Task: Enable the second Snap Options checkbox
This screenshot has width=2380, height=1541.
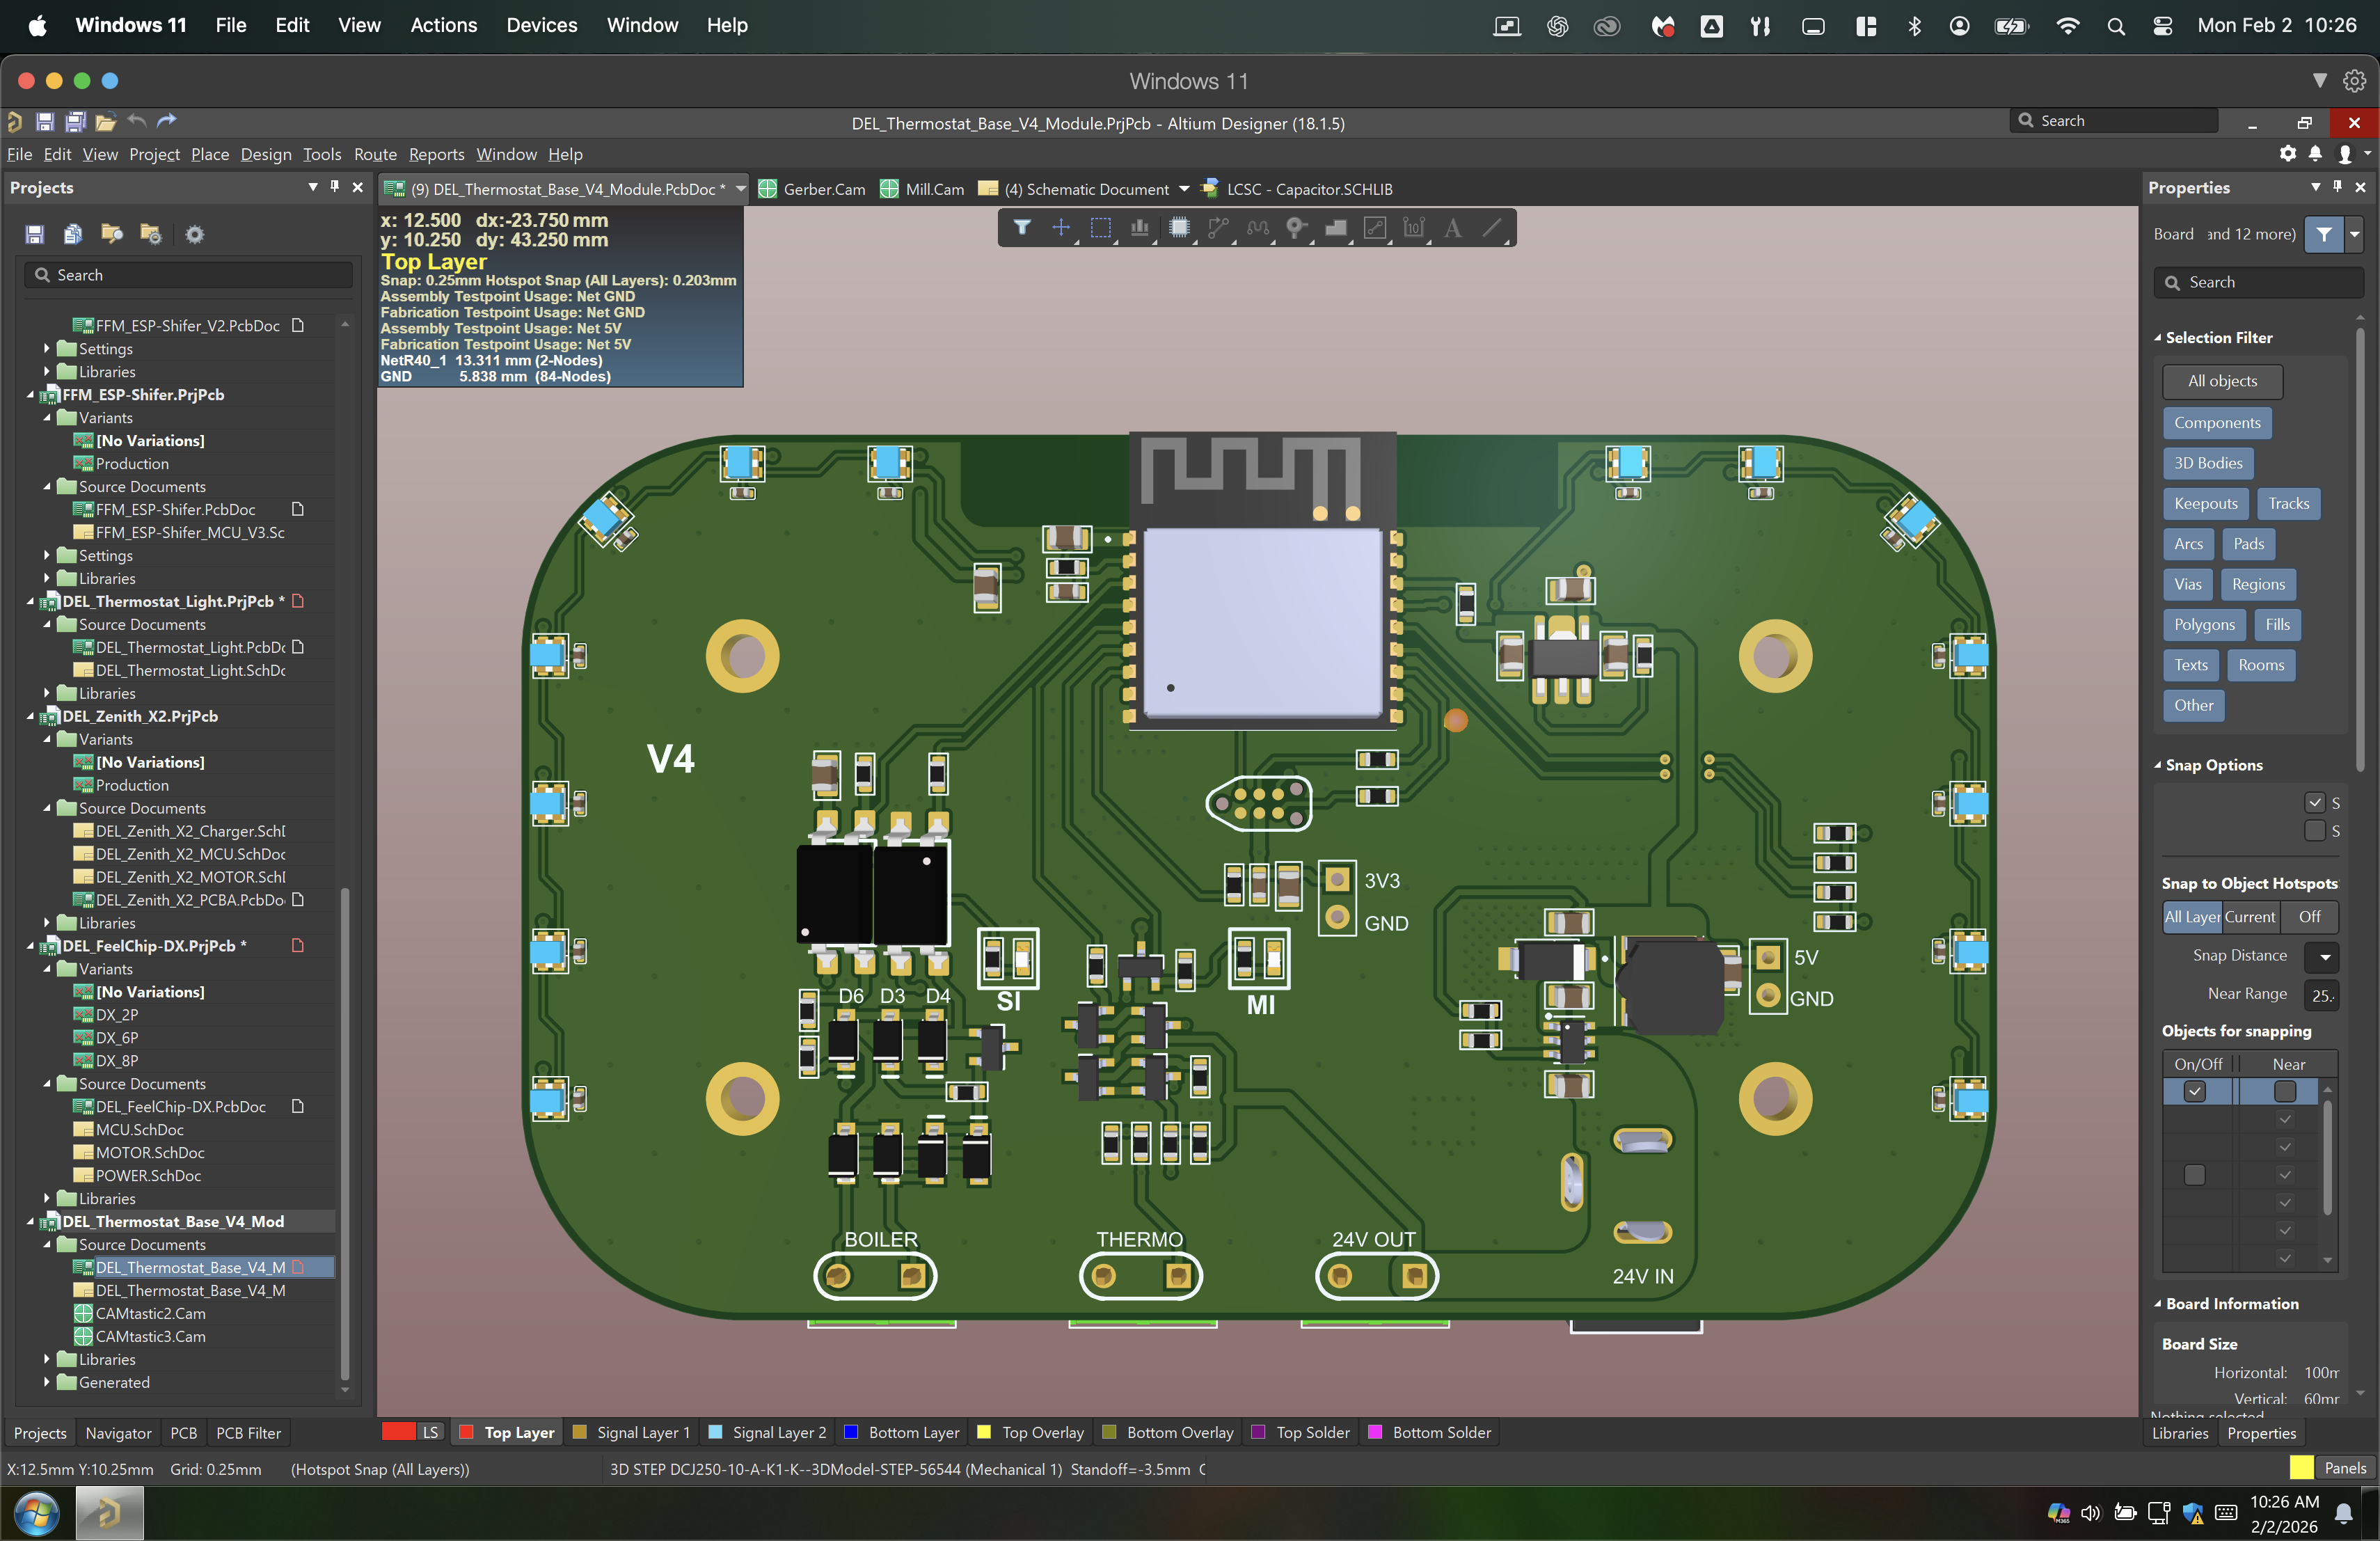Action: click(2314, 830)
